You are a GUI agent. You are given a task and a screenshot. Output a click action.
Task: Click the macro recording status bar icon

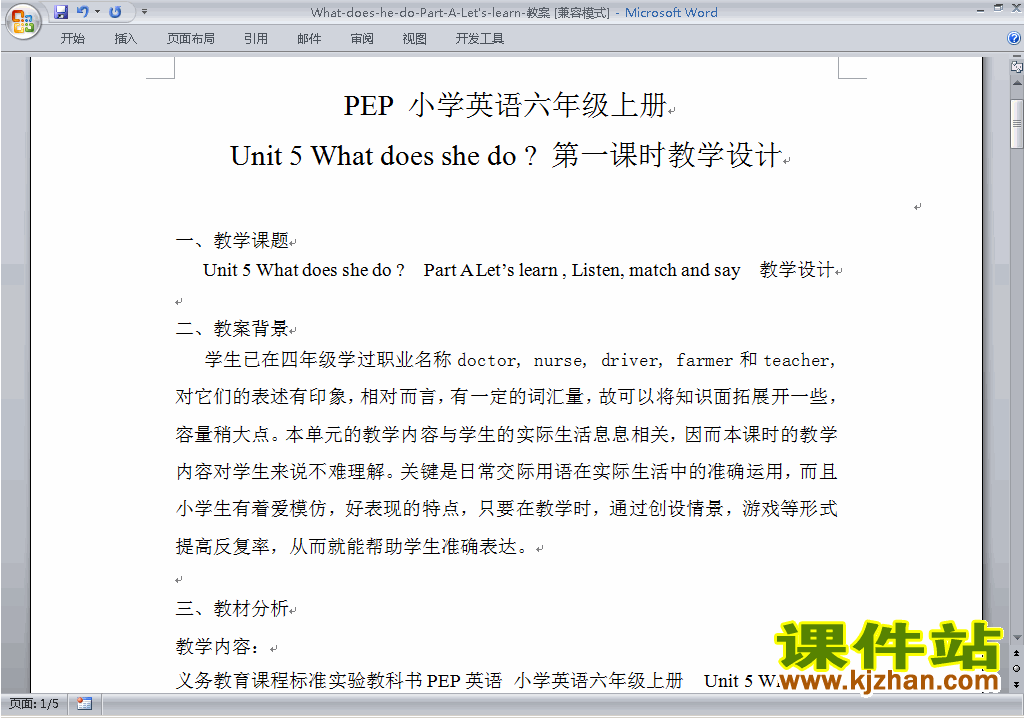[84, 704]
